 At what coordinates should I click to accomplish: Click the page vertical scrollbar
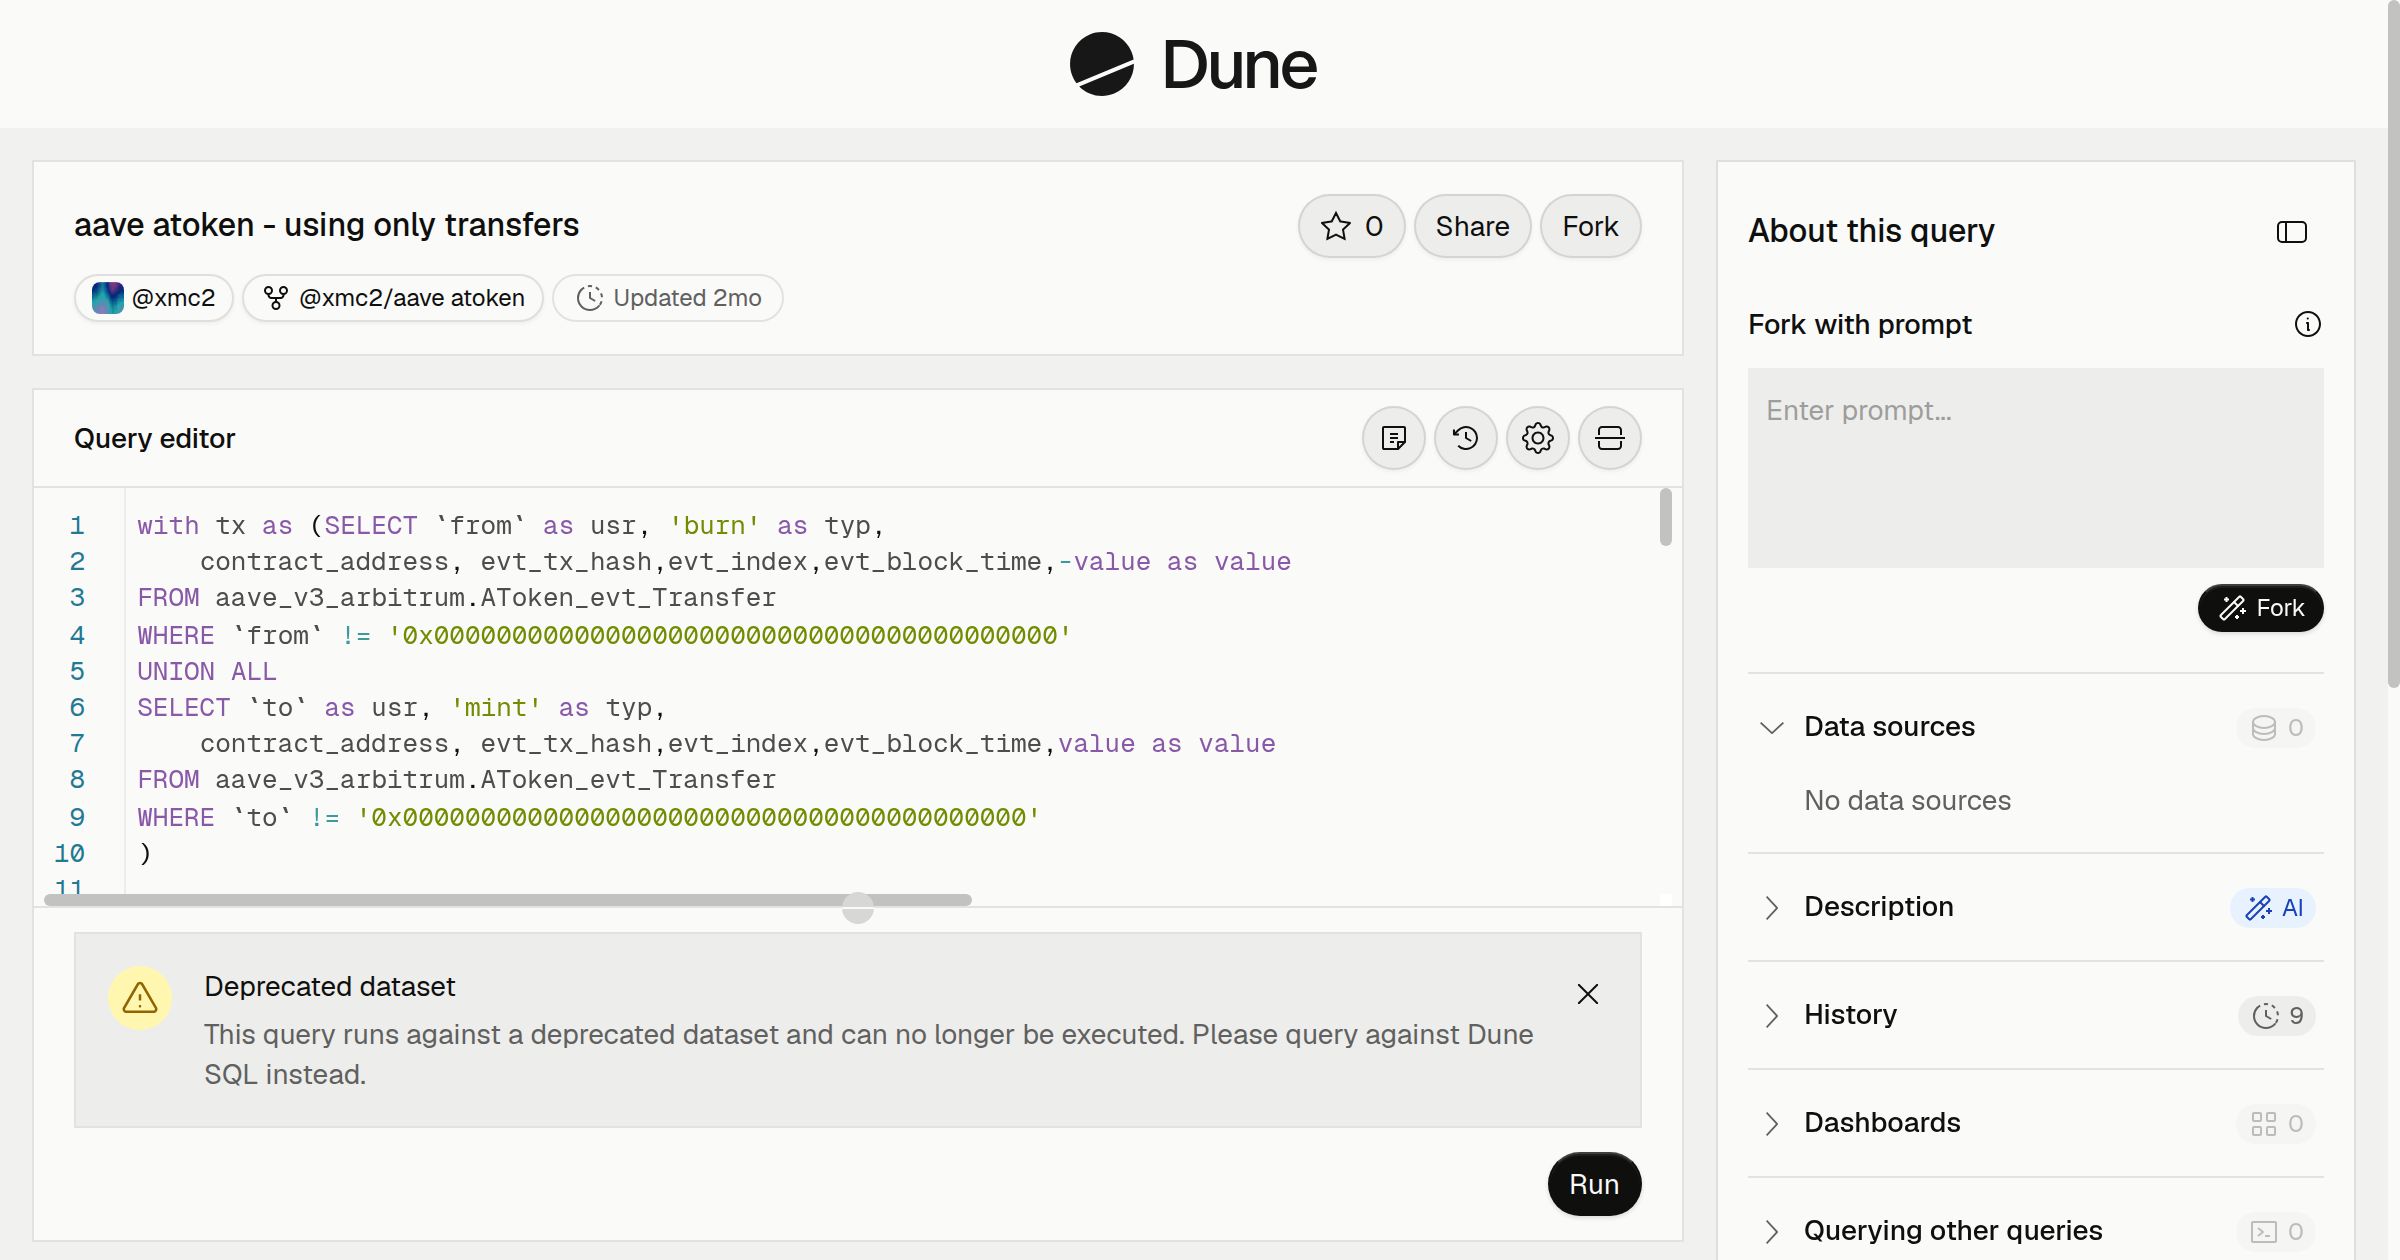click(2393, 345)
